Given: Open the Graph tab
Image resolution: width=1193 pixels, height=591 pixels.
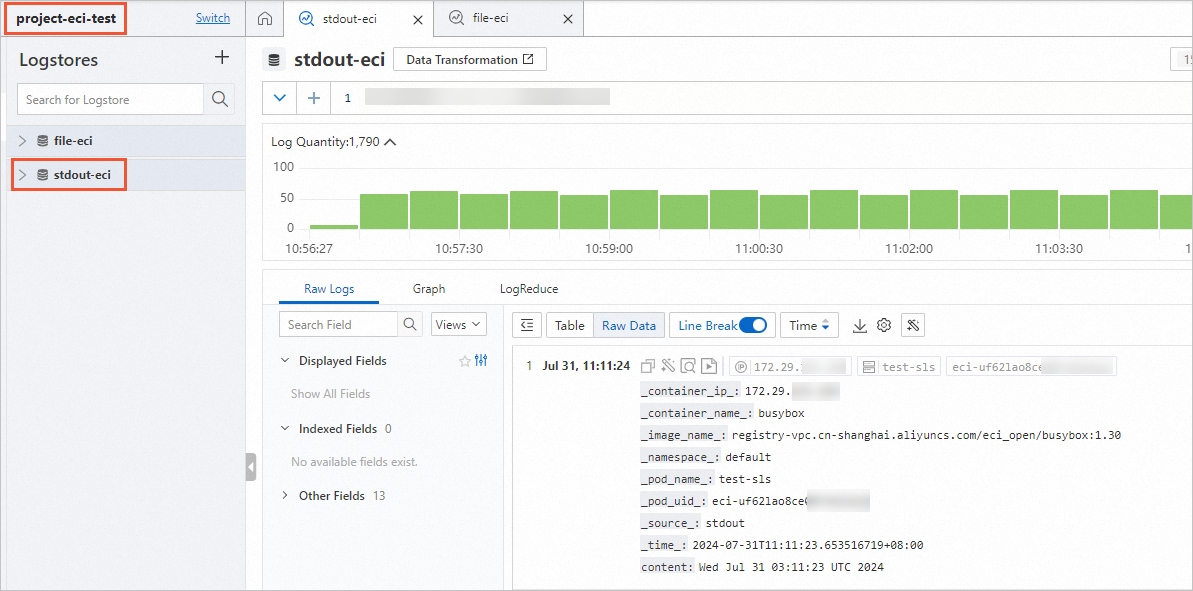Looking at the screenshot, I should tap(429, 289).
